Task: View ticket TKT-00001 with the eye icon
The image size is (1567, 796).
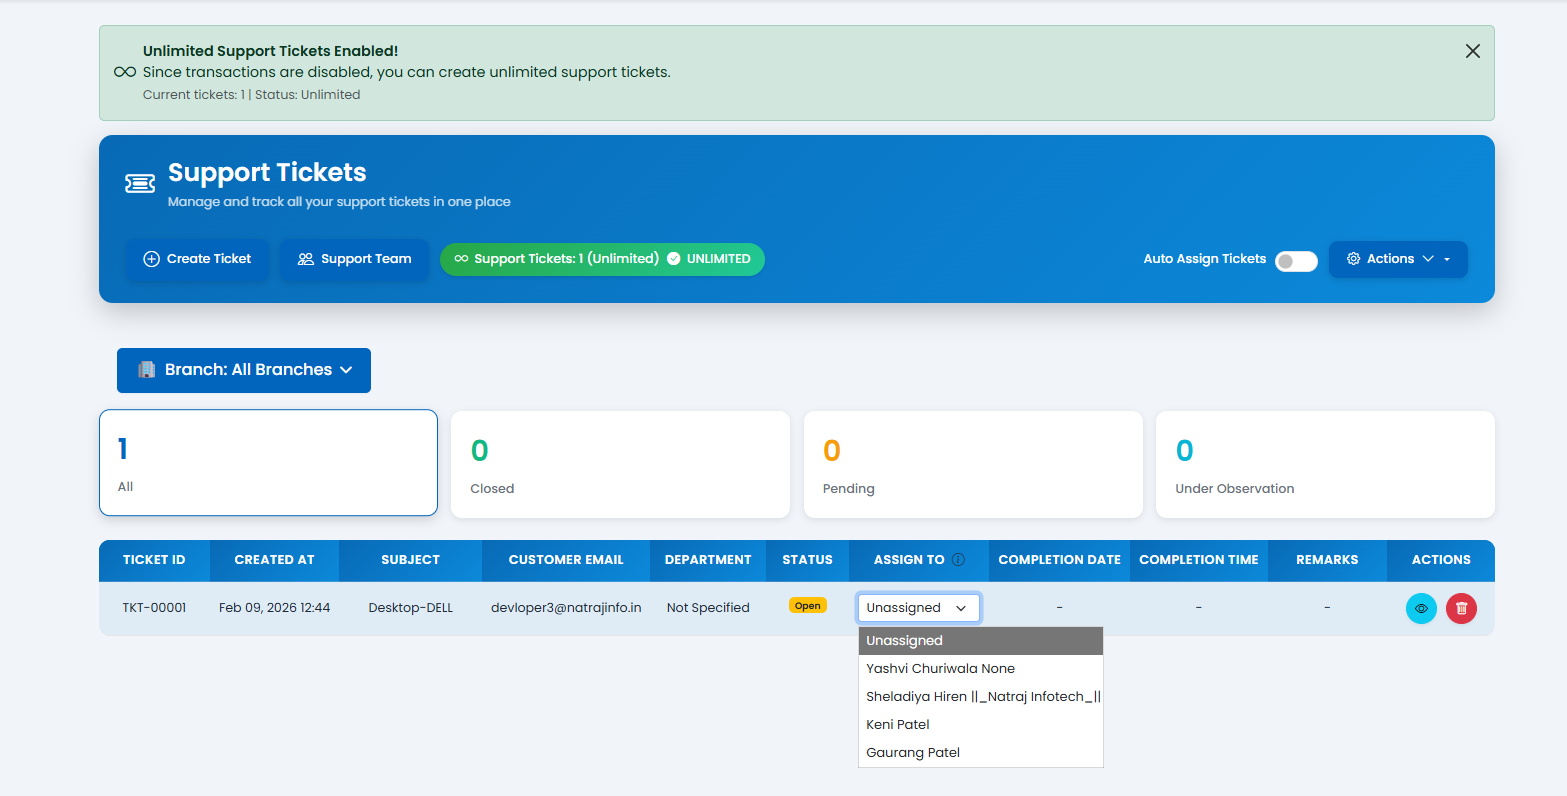Action: coord(1421,608)
